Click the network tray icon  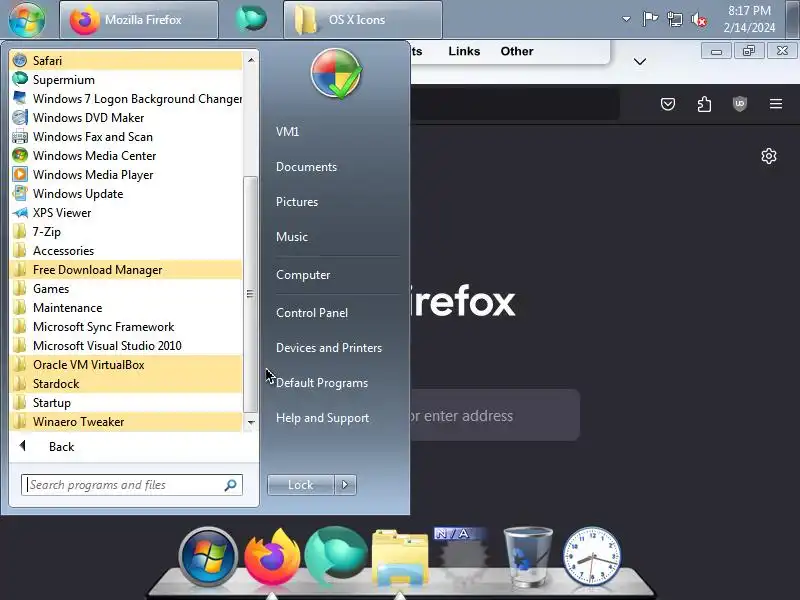coord(675,19)
